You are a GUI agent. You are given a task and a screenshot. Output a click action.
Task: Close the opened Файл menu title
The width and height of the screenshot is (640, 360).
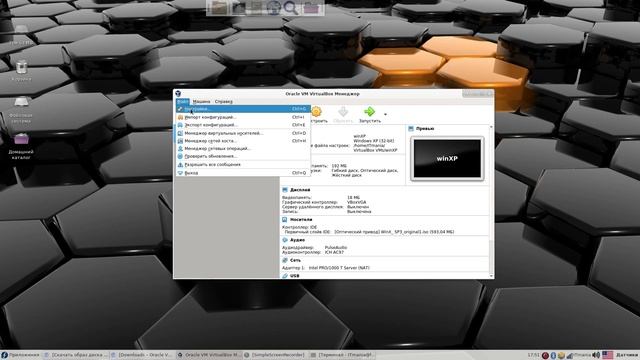182,101
